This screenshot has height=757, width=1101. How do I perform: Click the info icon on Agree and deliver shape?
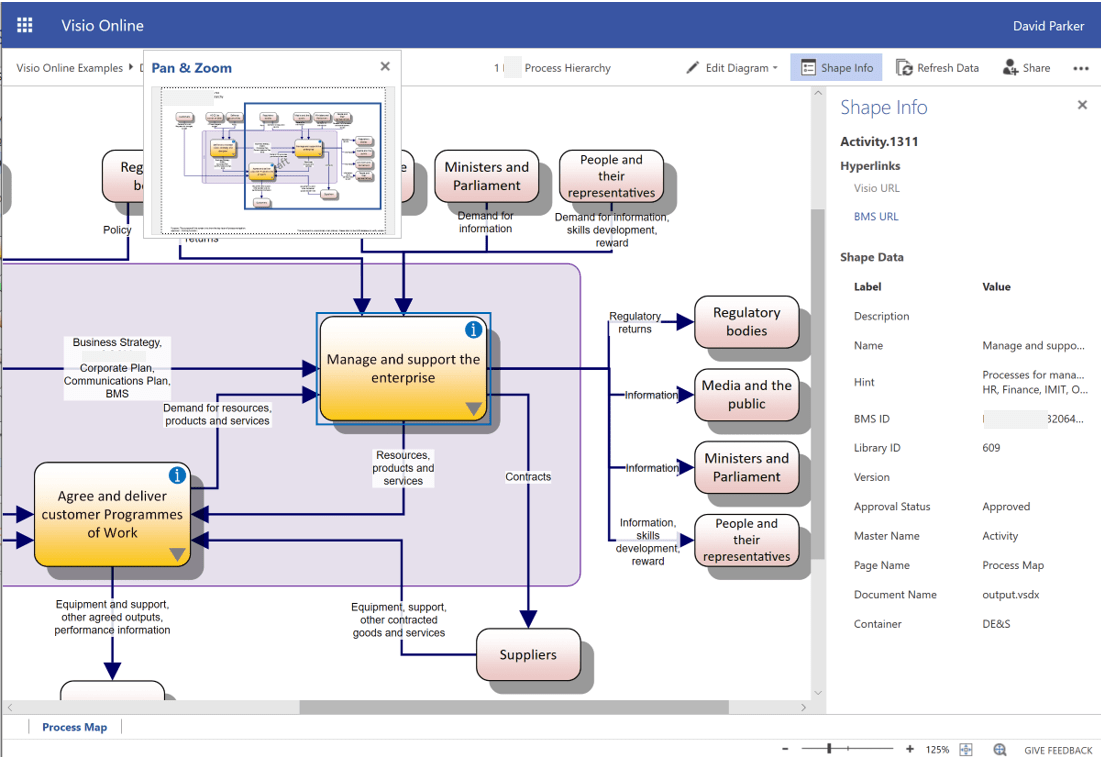pos(177,475)
